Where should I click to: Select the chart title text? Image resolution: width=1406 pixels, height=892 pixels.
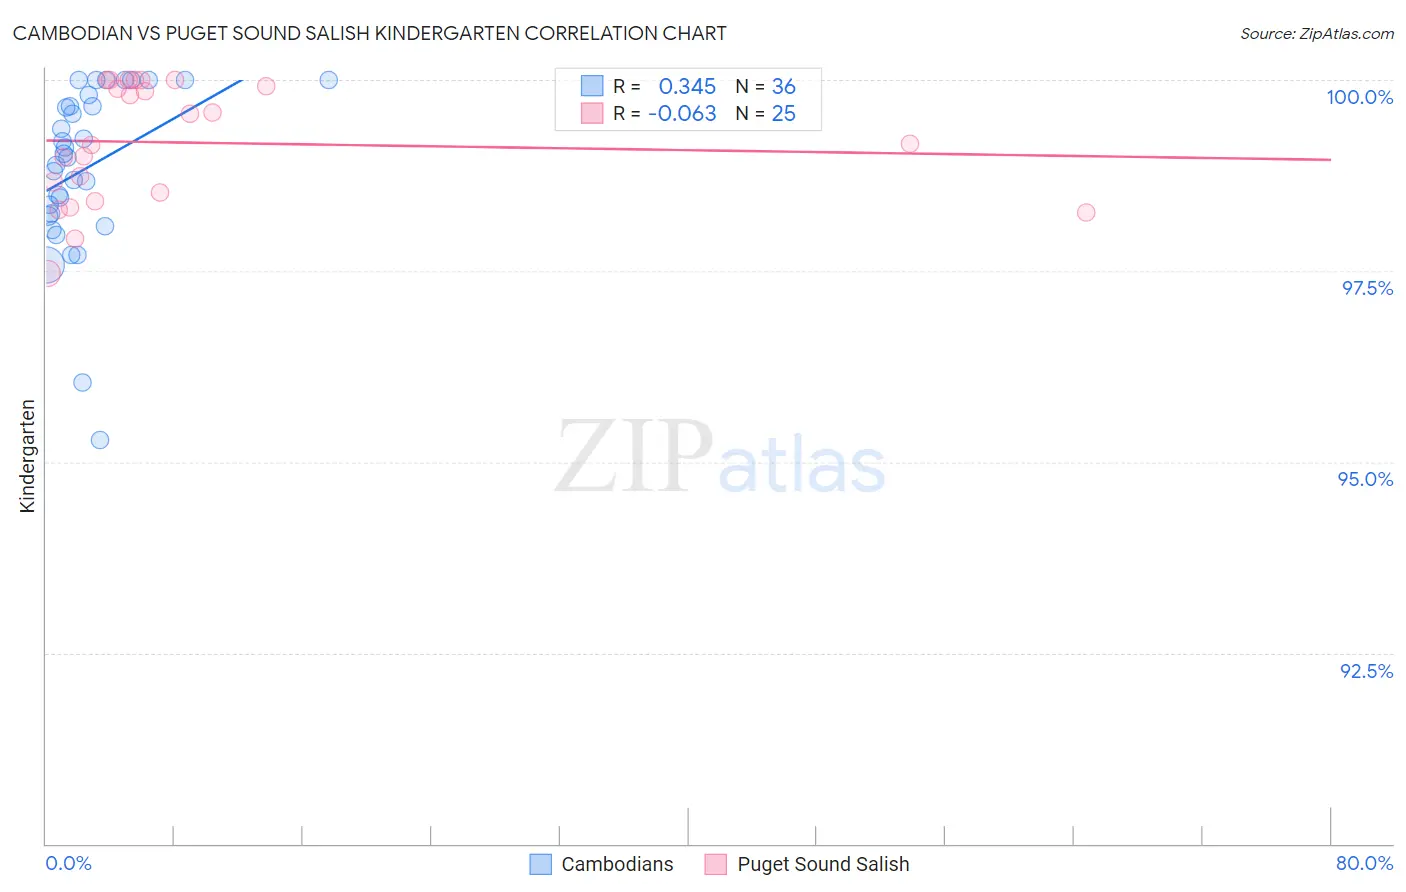369,33
